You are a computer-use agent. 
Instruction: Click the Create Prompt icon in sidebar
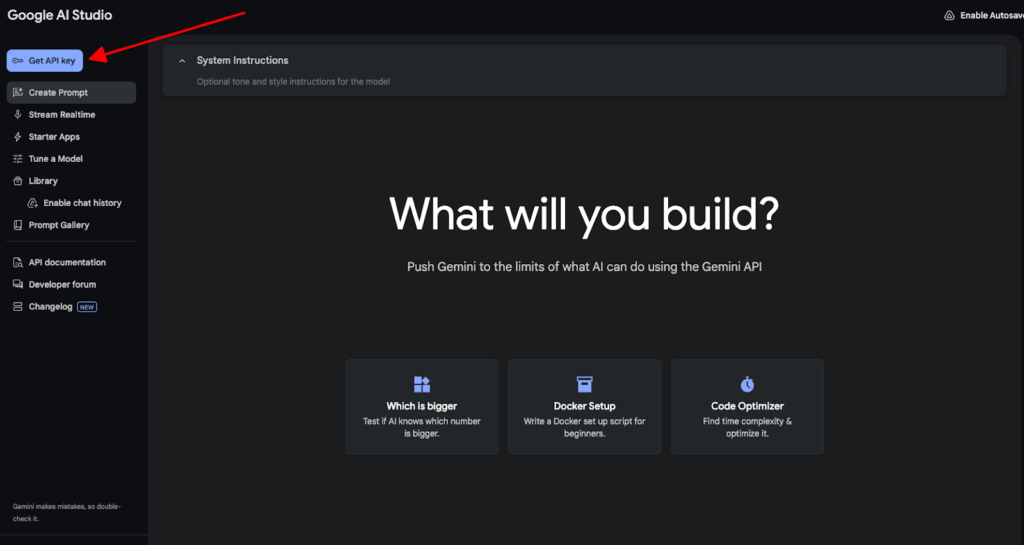click(x=18, y=93)
